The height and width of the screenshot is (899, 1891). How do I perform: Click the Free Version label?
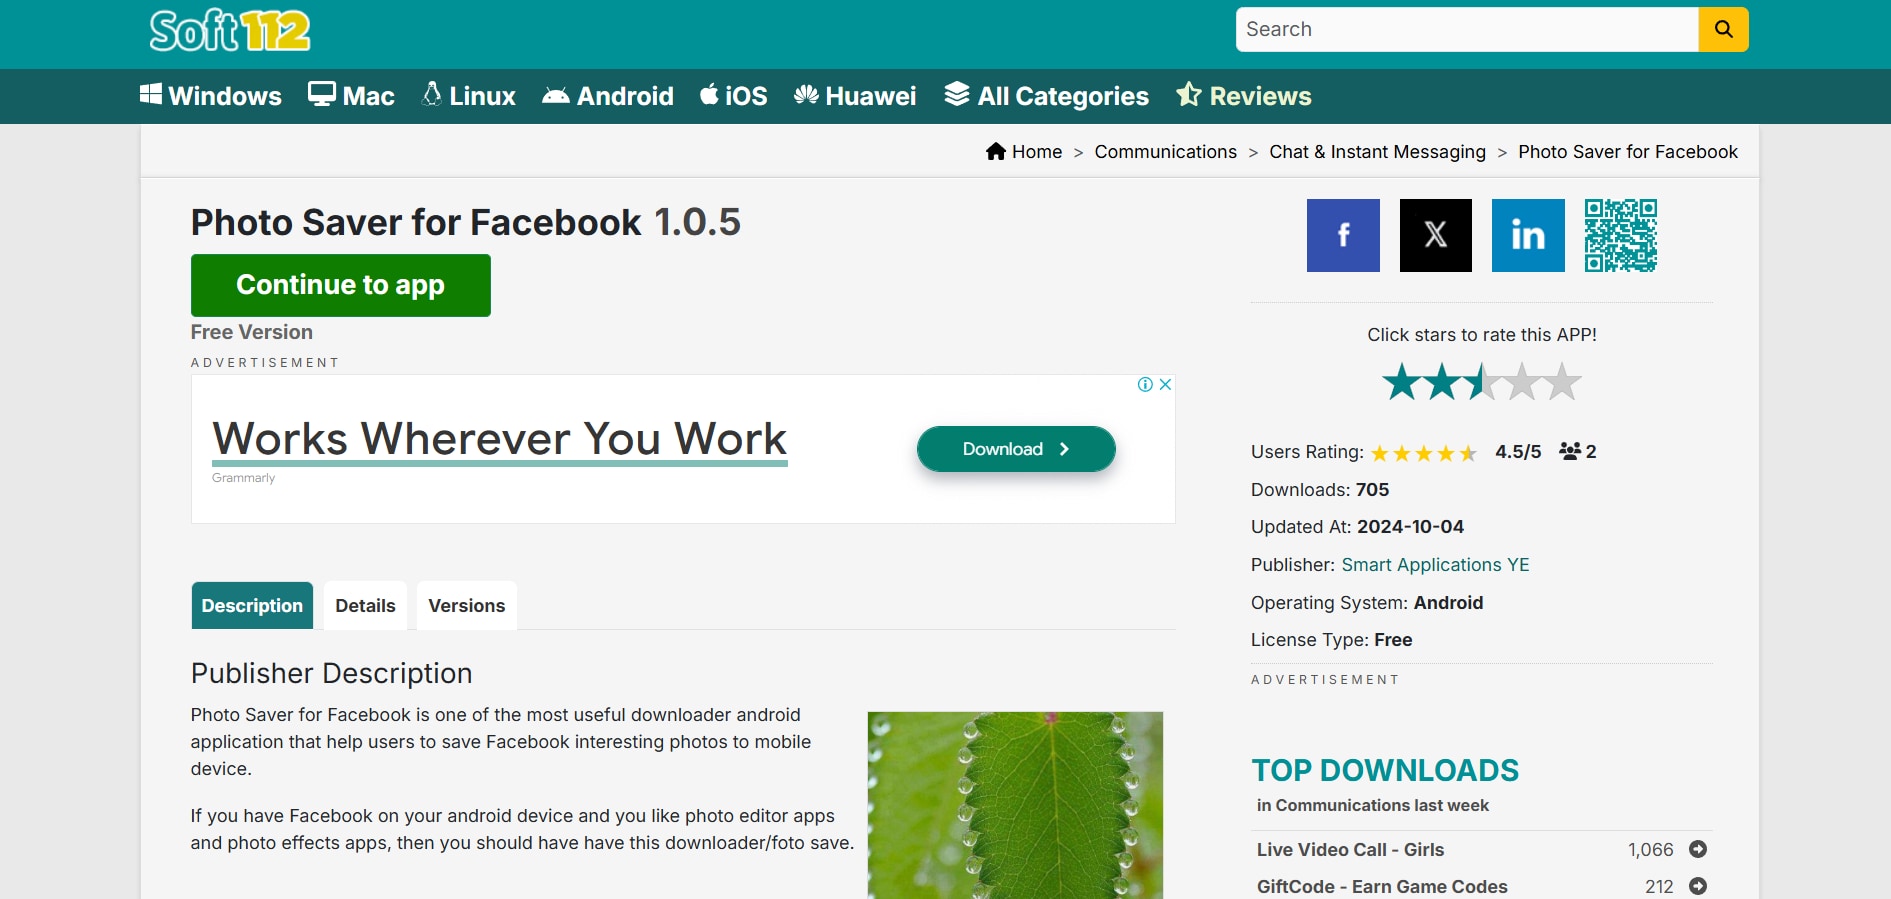[x=252, y=332]
